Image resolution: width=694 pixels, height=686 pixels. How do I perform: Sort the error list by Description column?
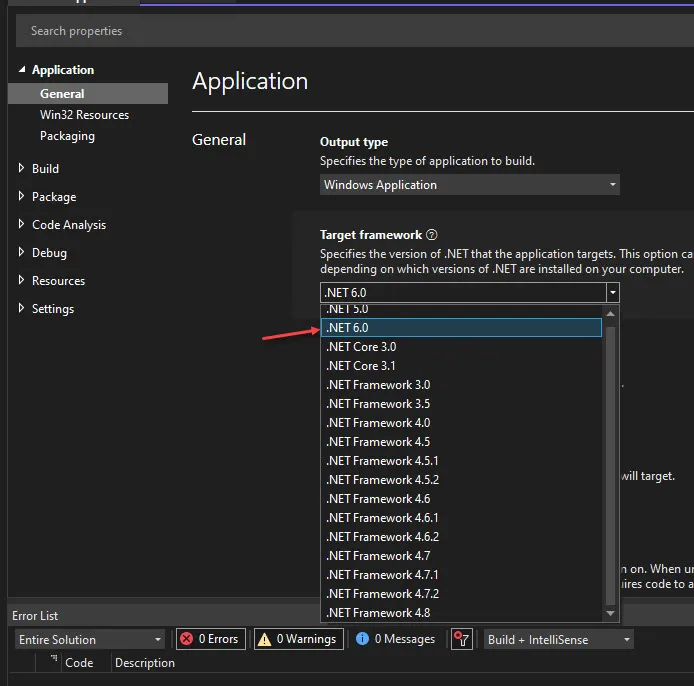(145, 663)
